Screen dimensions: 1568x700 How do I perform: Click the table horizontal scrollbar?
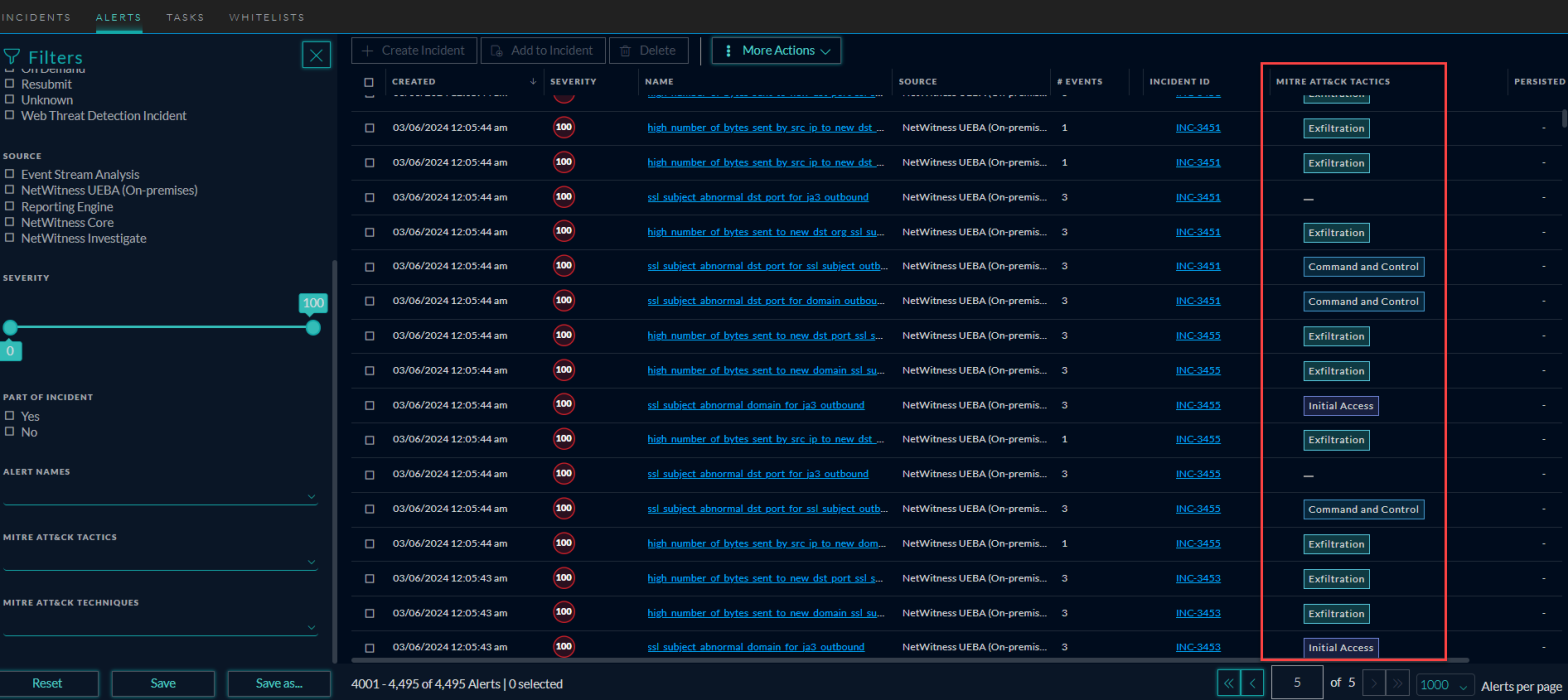pos(908,661)
